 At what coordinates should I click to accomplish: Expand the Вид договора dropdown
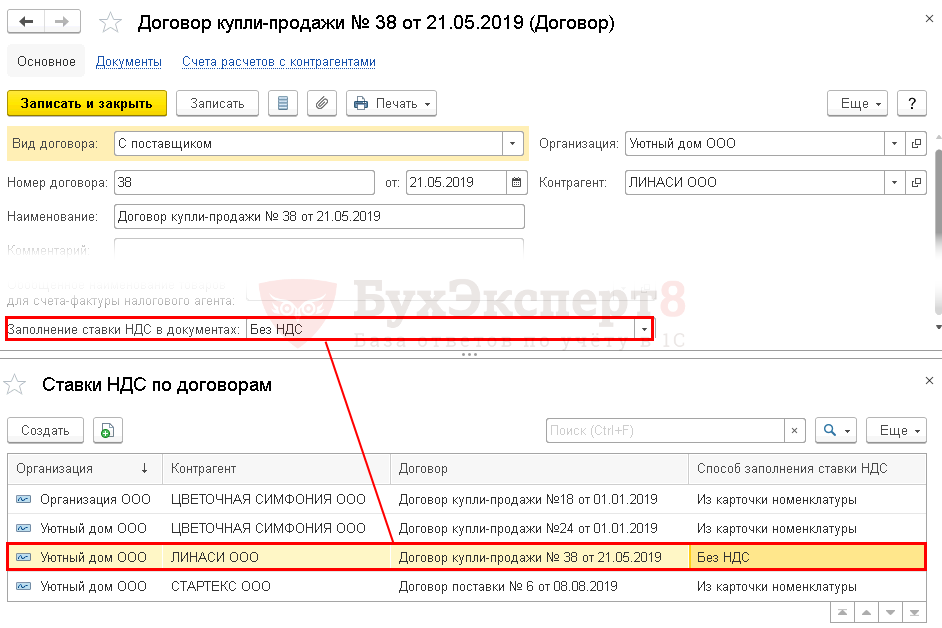tap(513, 144)
